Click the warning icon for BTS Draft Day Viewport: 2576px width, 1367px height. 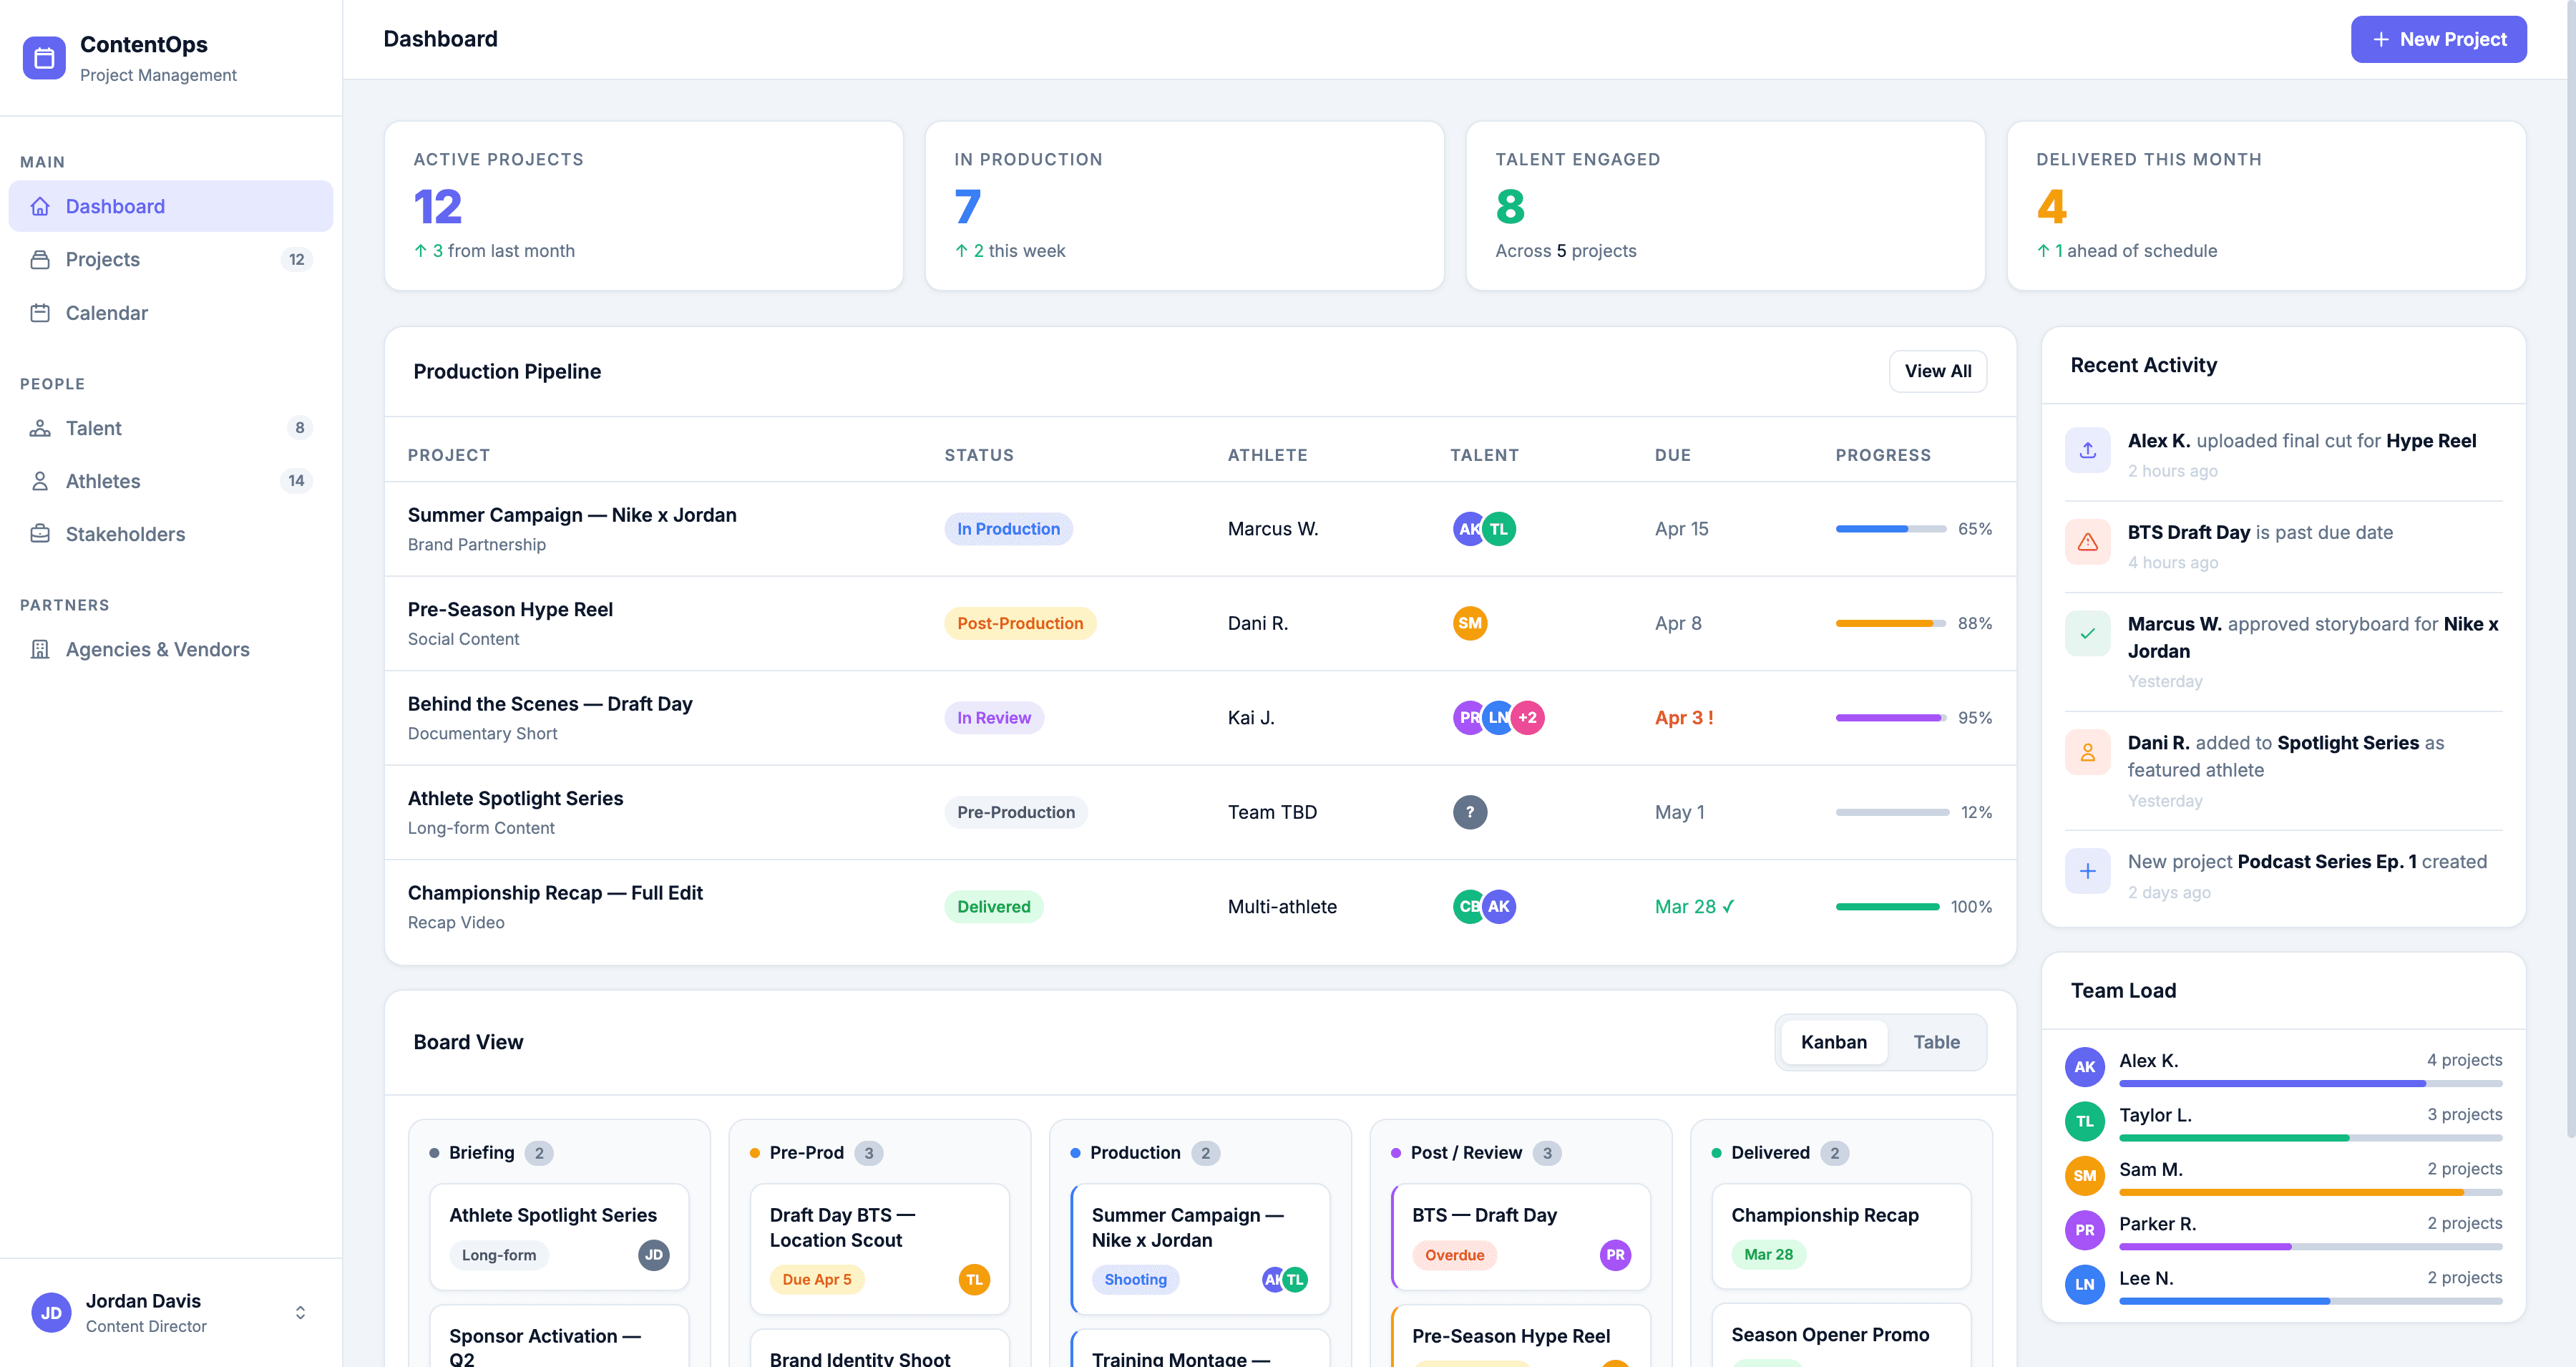(x=2087, y=542)
